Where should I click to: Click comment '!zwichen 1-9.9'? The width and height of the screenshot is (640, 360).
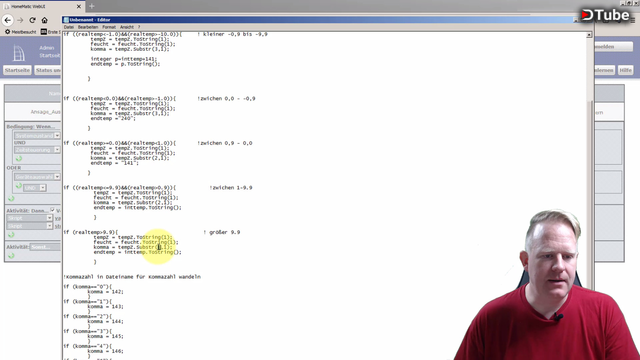(x=231, y=188)
